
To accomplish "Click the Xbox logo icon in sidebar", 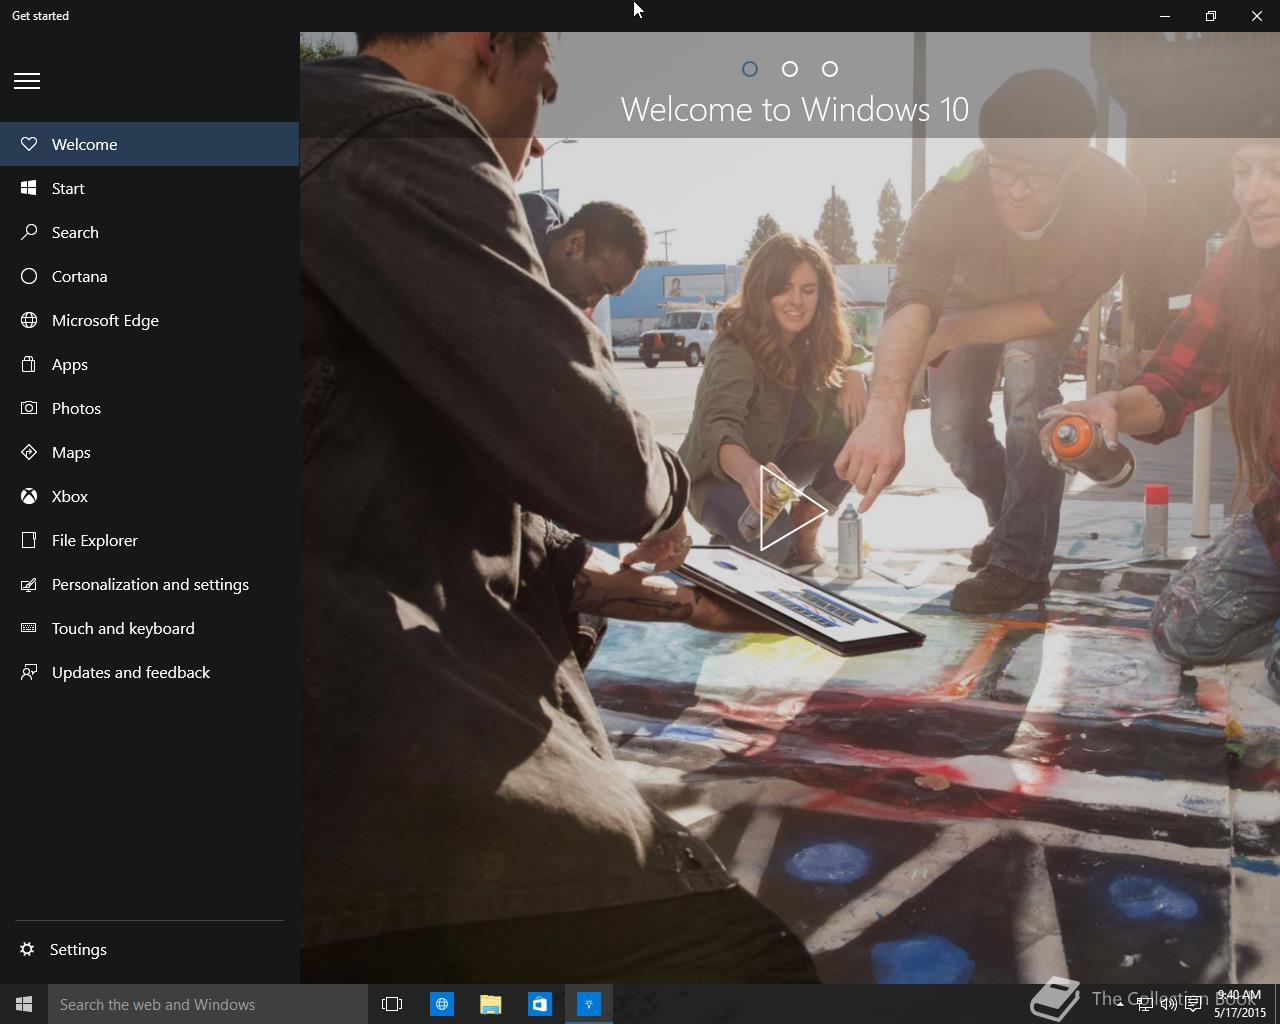I will pos(29,496).
